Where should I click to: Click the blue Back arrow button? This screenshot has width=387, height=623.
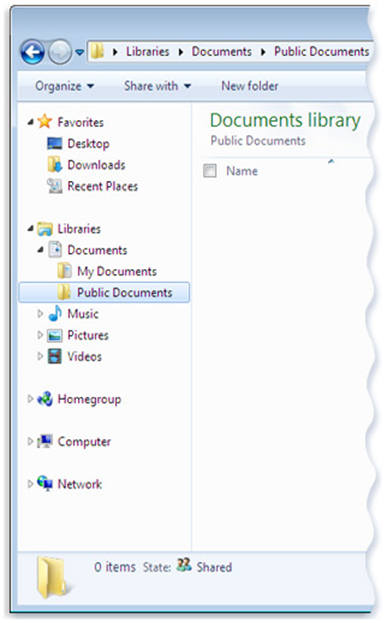point(33,52)
